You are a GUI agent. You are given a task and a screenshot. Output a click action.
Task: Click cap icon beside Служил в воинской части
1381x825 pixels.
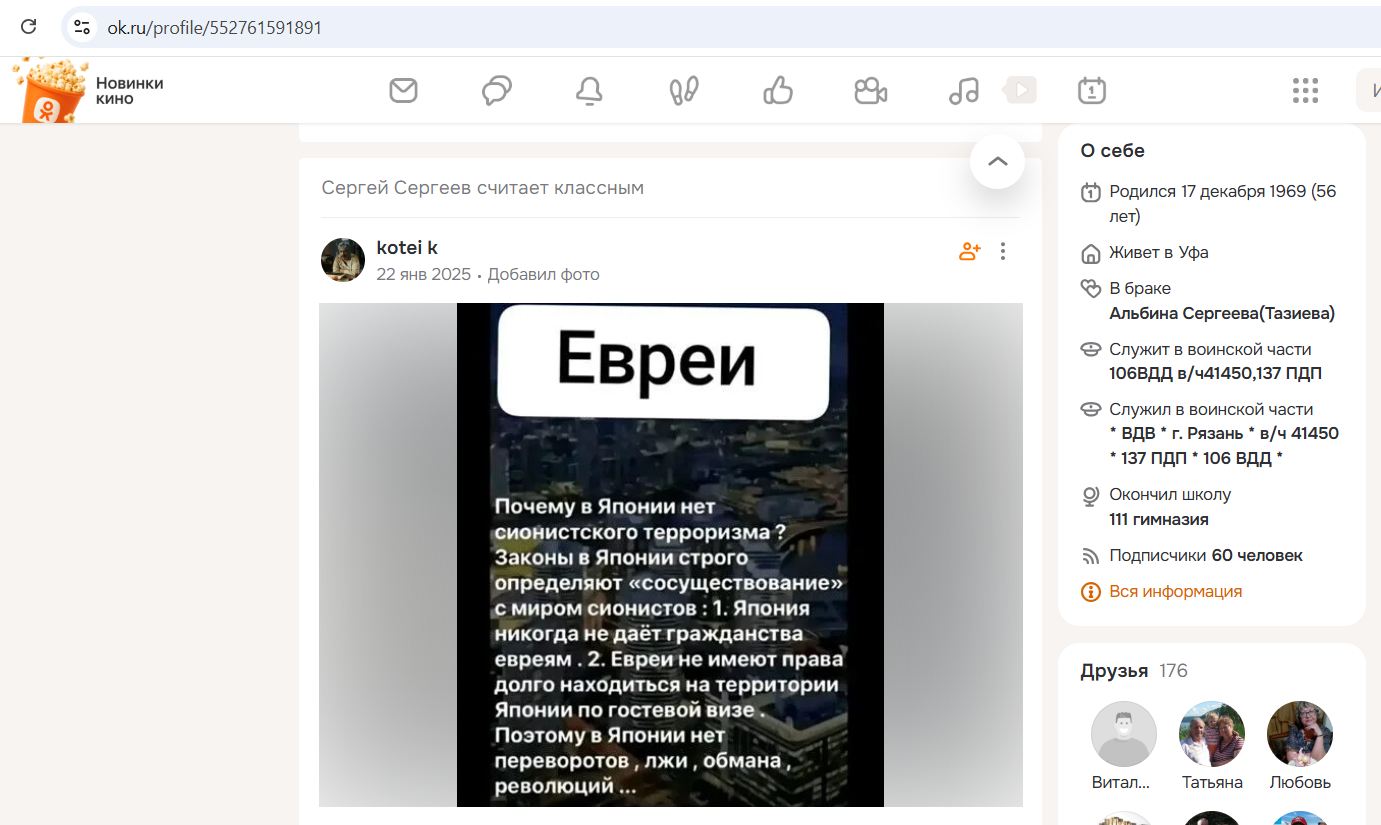(1091, 410)
